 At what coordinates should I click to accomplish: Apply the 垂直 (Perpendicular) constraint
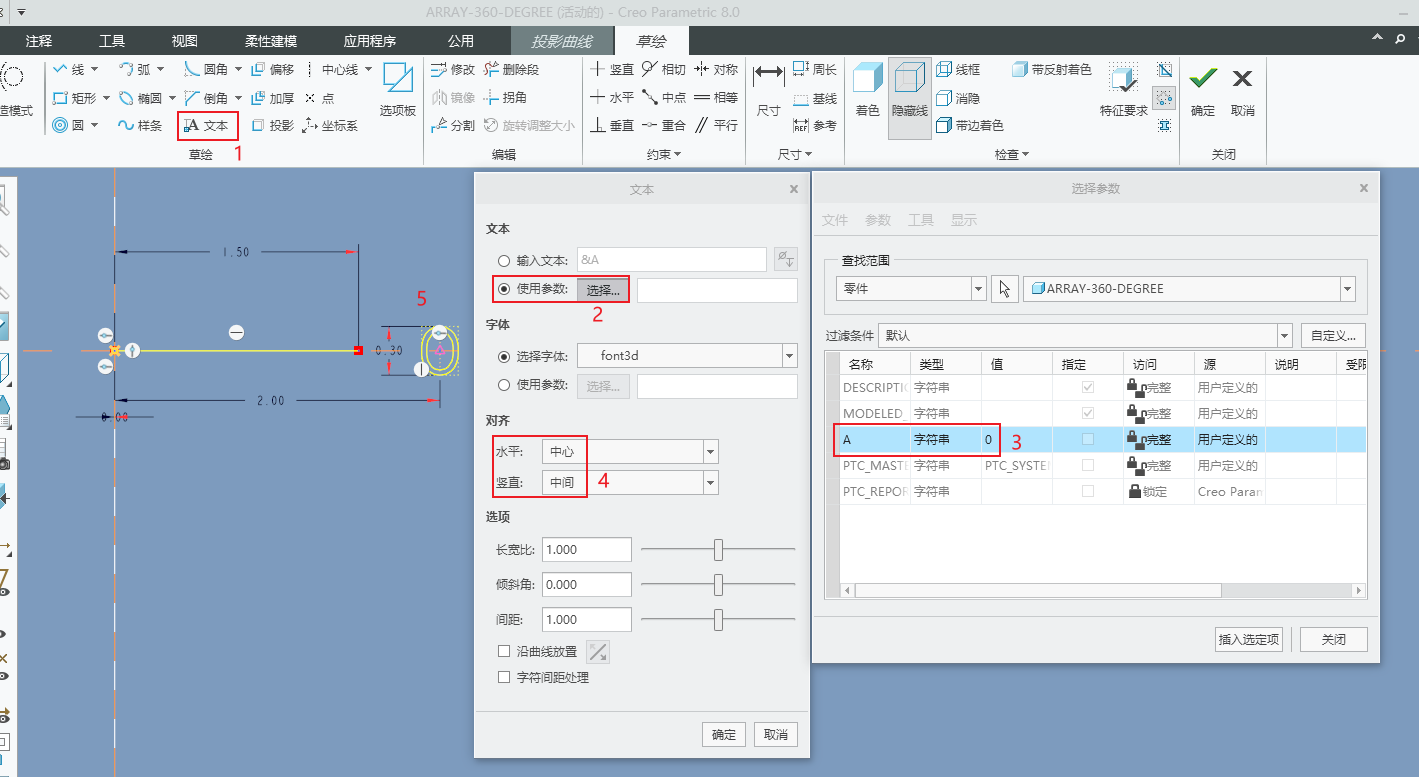pyautogui.click(x=612, y=126)
